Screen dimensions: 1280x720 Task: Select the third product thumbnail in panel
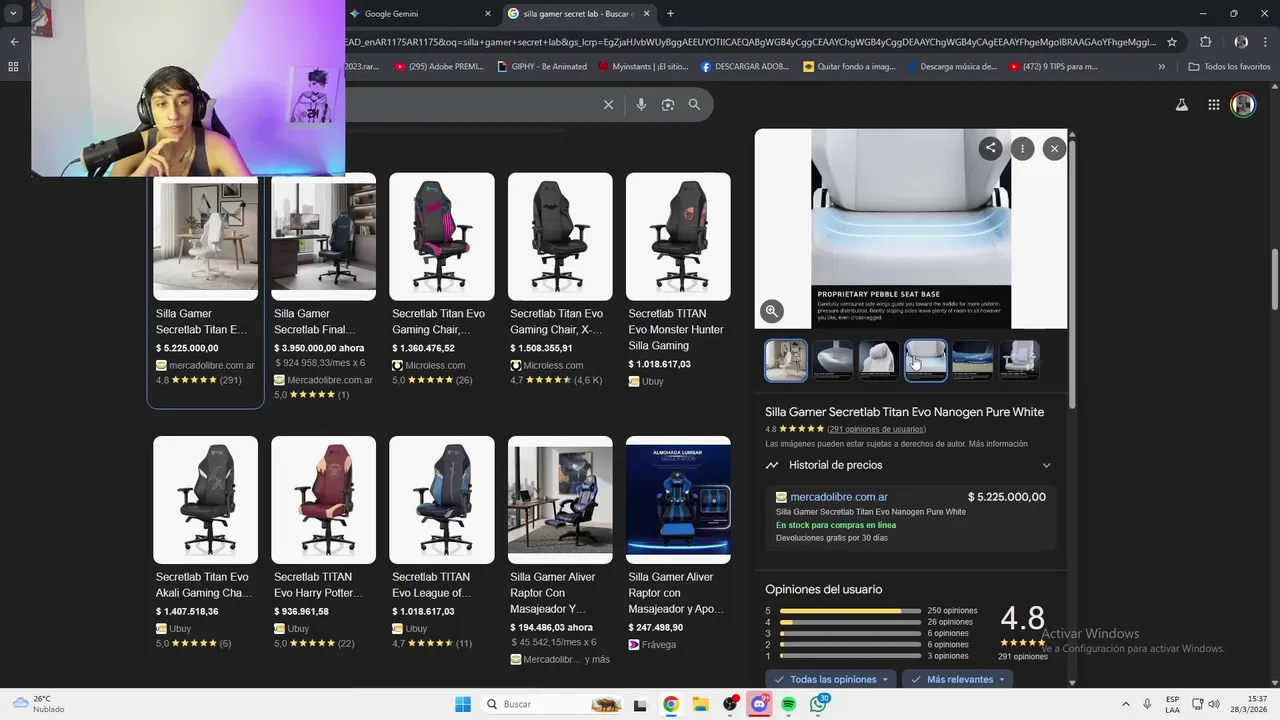[x=879, y=360]
